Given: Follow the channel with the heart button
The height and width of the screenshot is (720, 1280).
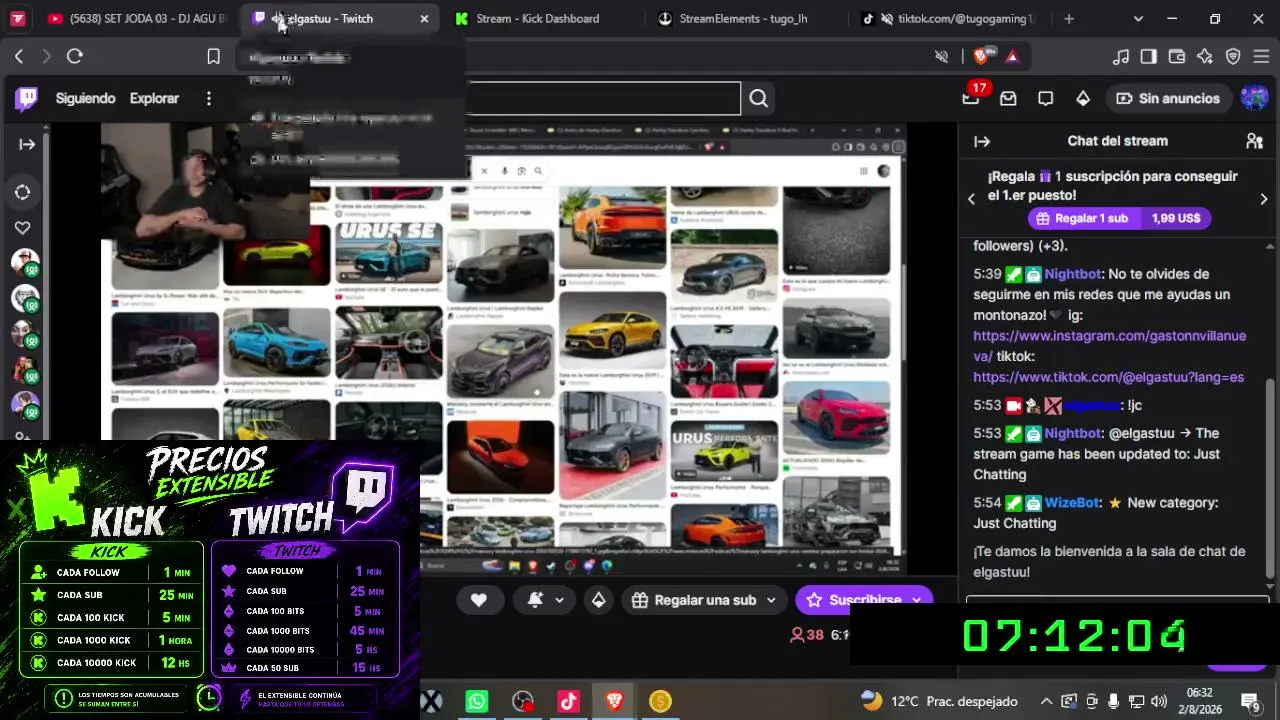Looking at the screenshot, I should 479,600.
